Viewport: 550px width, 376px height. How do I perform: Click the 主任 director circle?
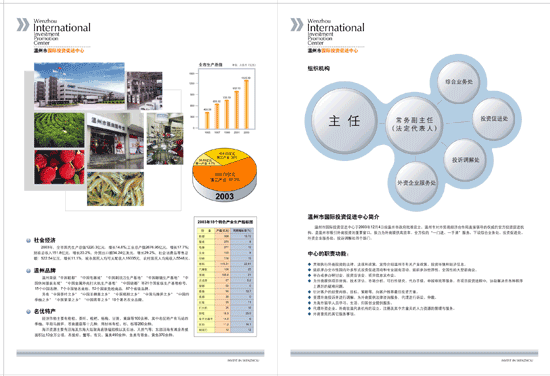pyautogui.click(x=344, y=121)
